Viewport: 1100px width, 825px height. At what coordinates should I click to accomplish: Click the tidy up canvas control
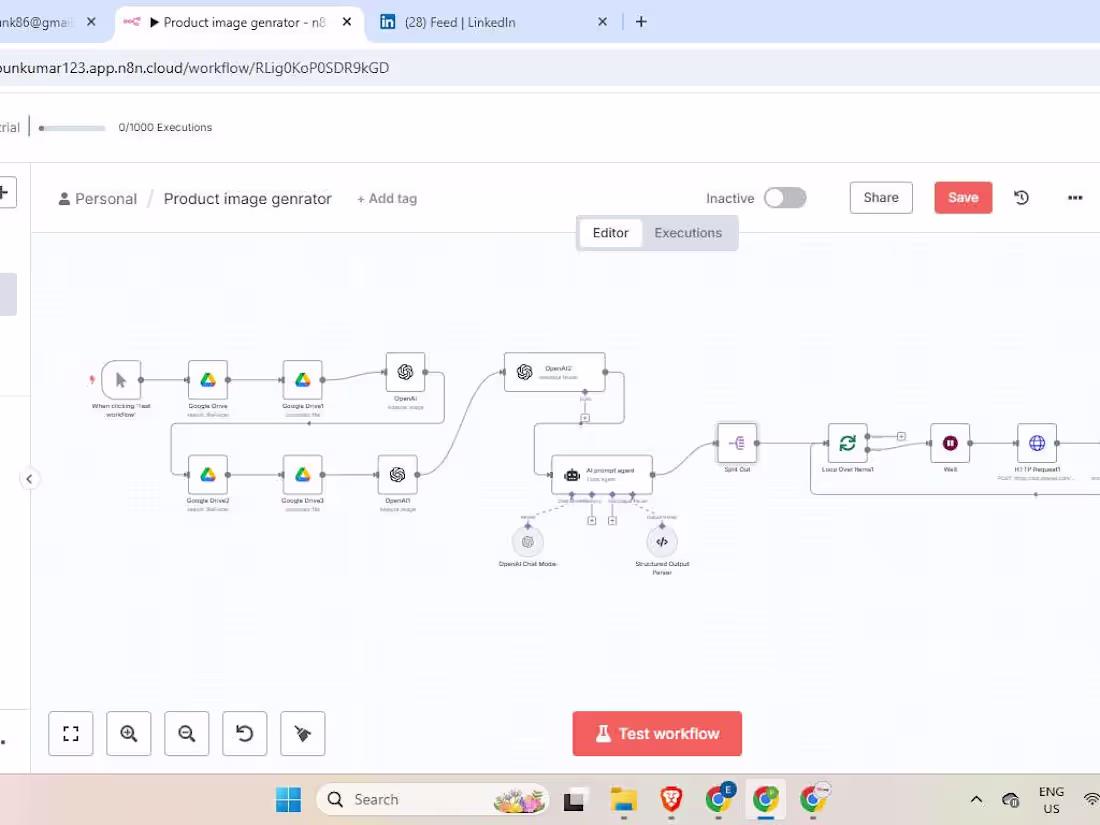(302, 733)
